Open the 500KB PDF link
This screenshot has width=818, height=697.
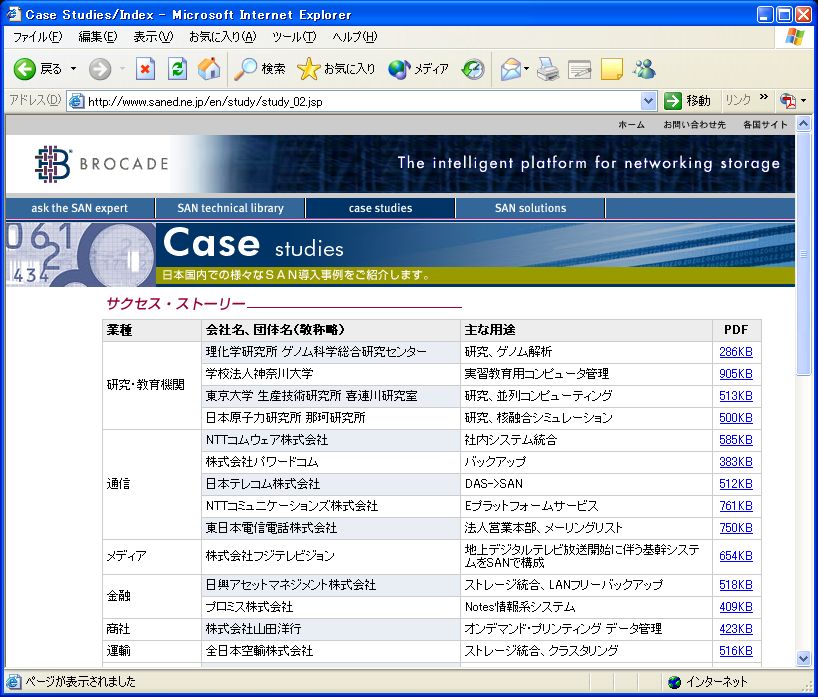[736, 418]
